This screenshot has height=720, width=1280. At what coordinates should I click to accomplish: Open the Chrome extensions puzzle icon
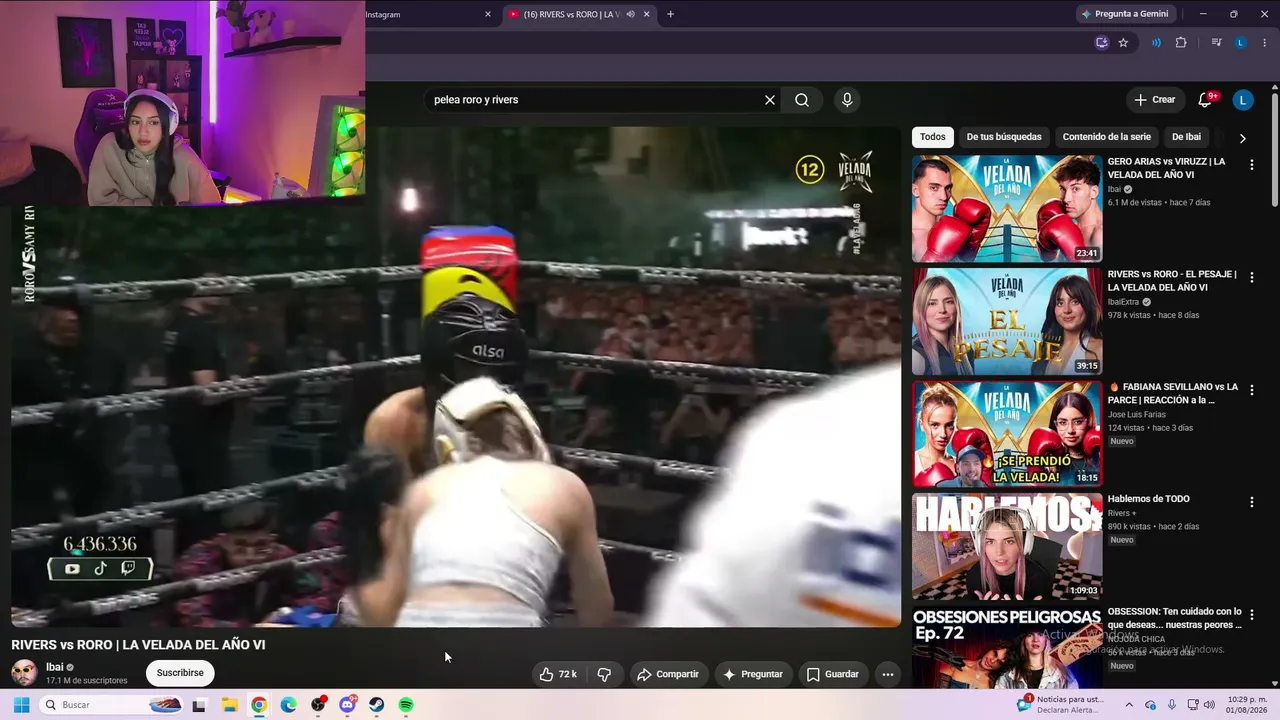point(1181,43)
